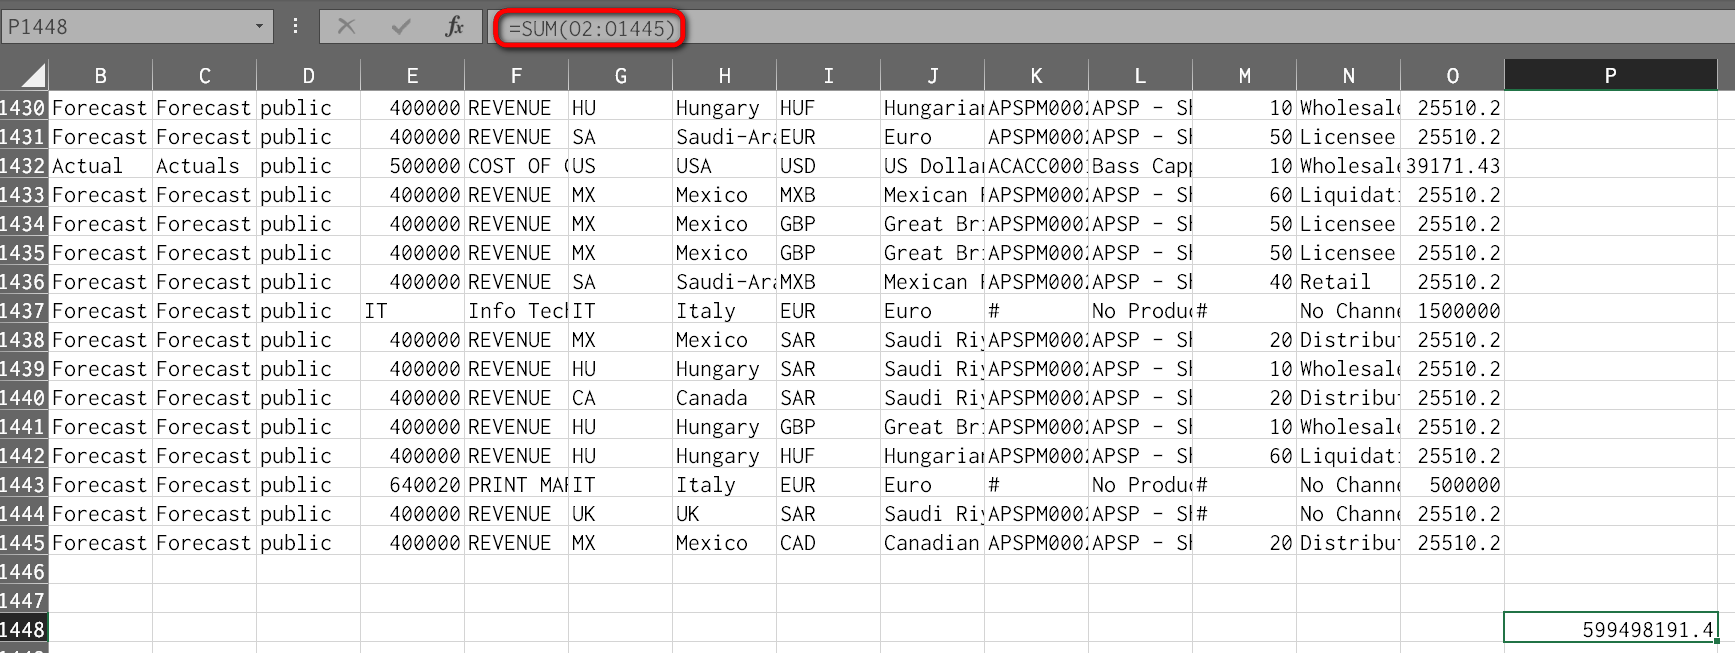Screen dimensions: 1735x653
Task: Select column C header
Action: pos(205,76)
